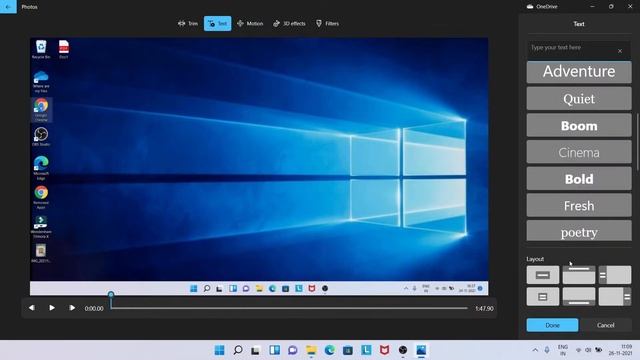Open taskbar Search
The image size is (640, 360).
coord(238,350)
